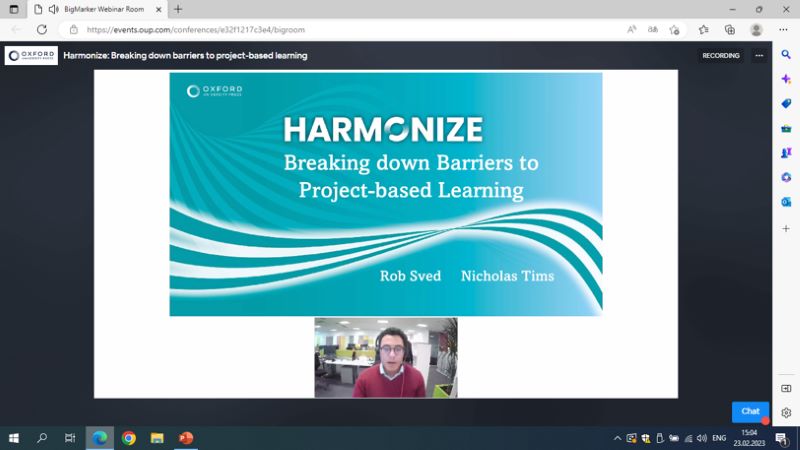800x450 pixels.
Task: Click the safely remove USB tray icon
Action: coord(660,438)
